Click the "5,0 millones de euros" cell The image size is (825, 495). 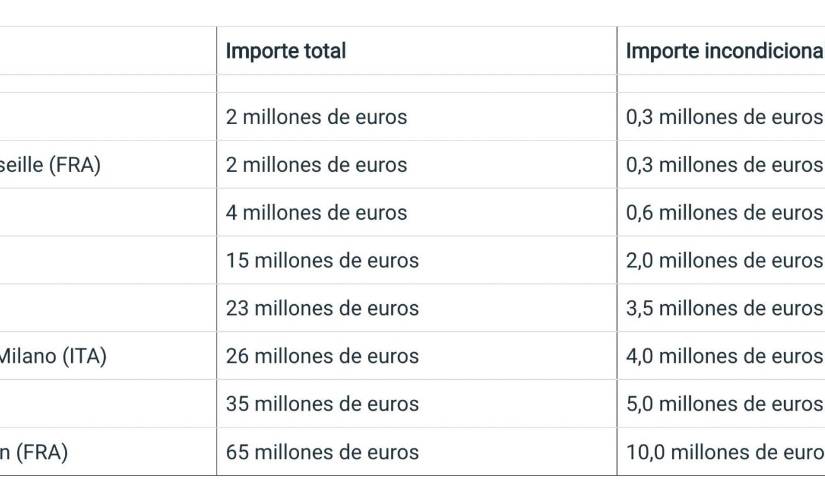[724, 405]
